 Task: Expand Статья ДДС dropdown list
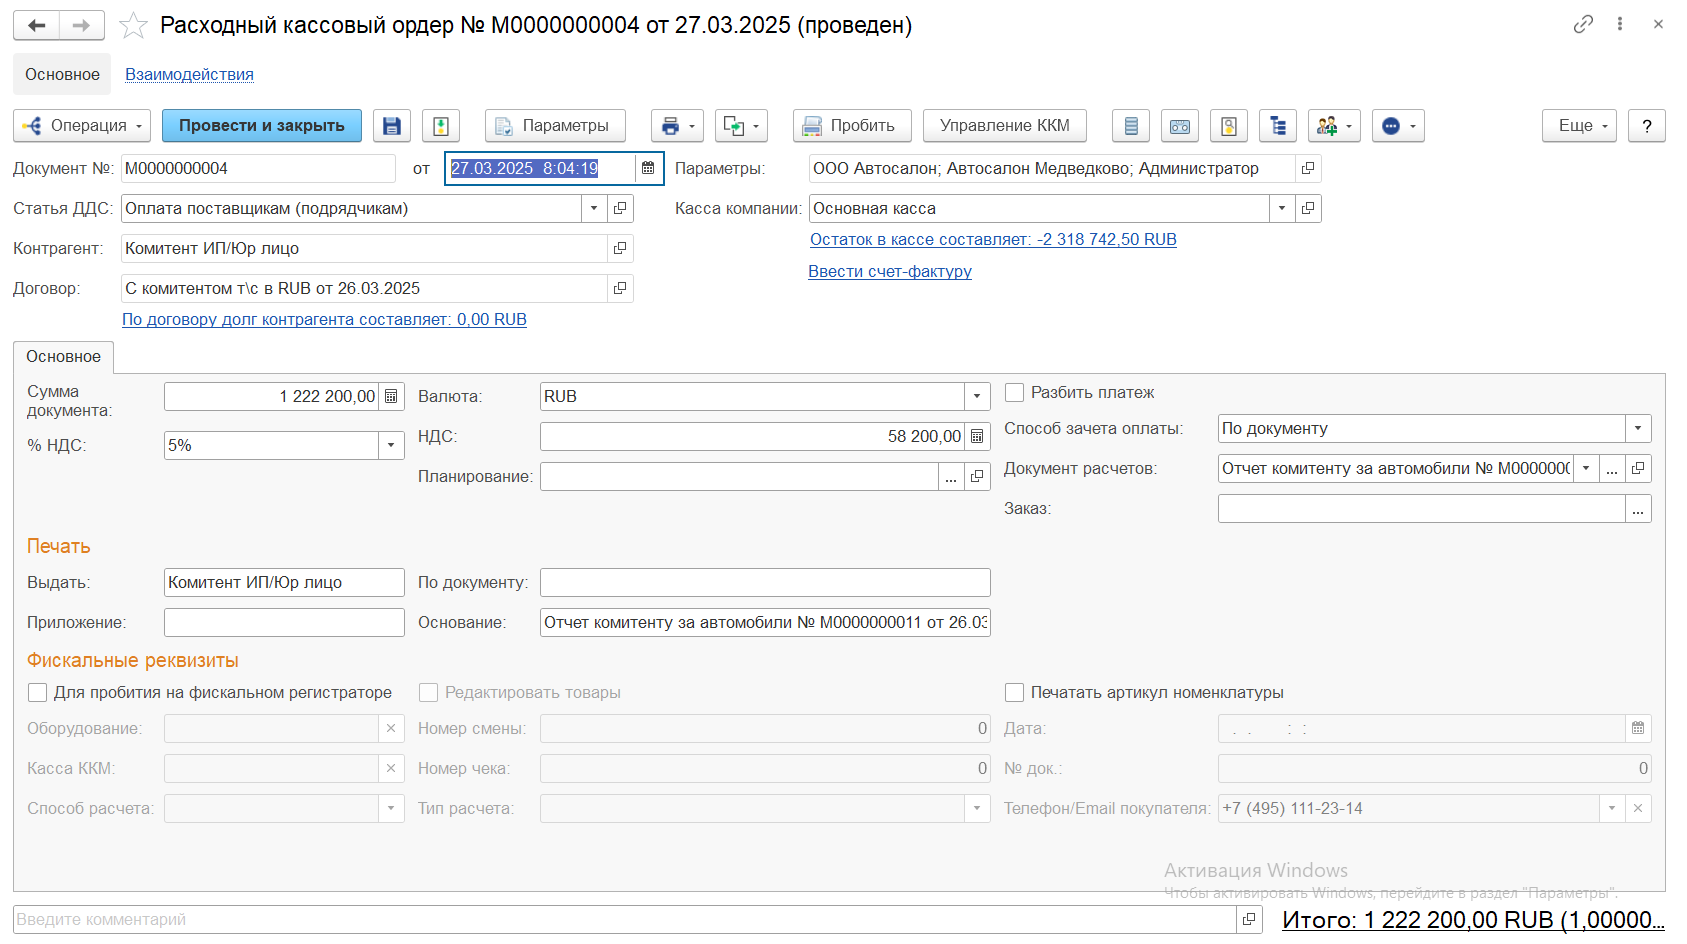(594, 208)
